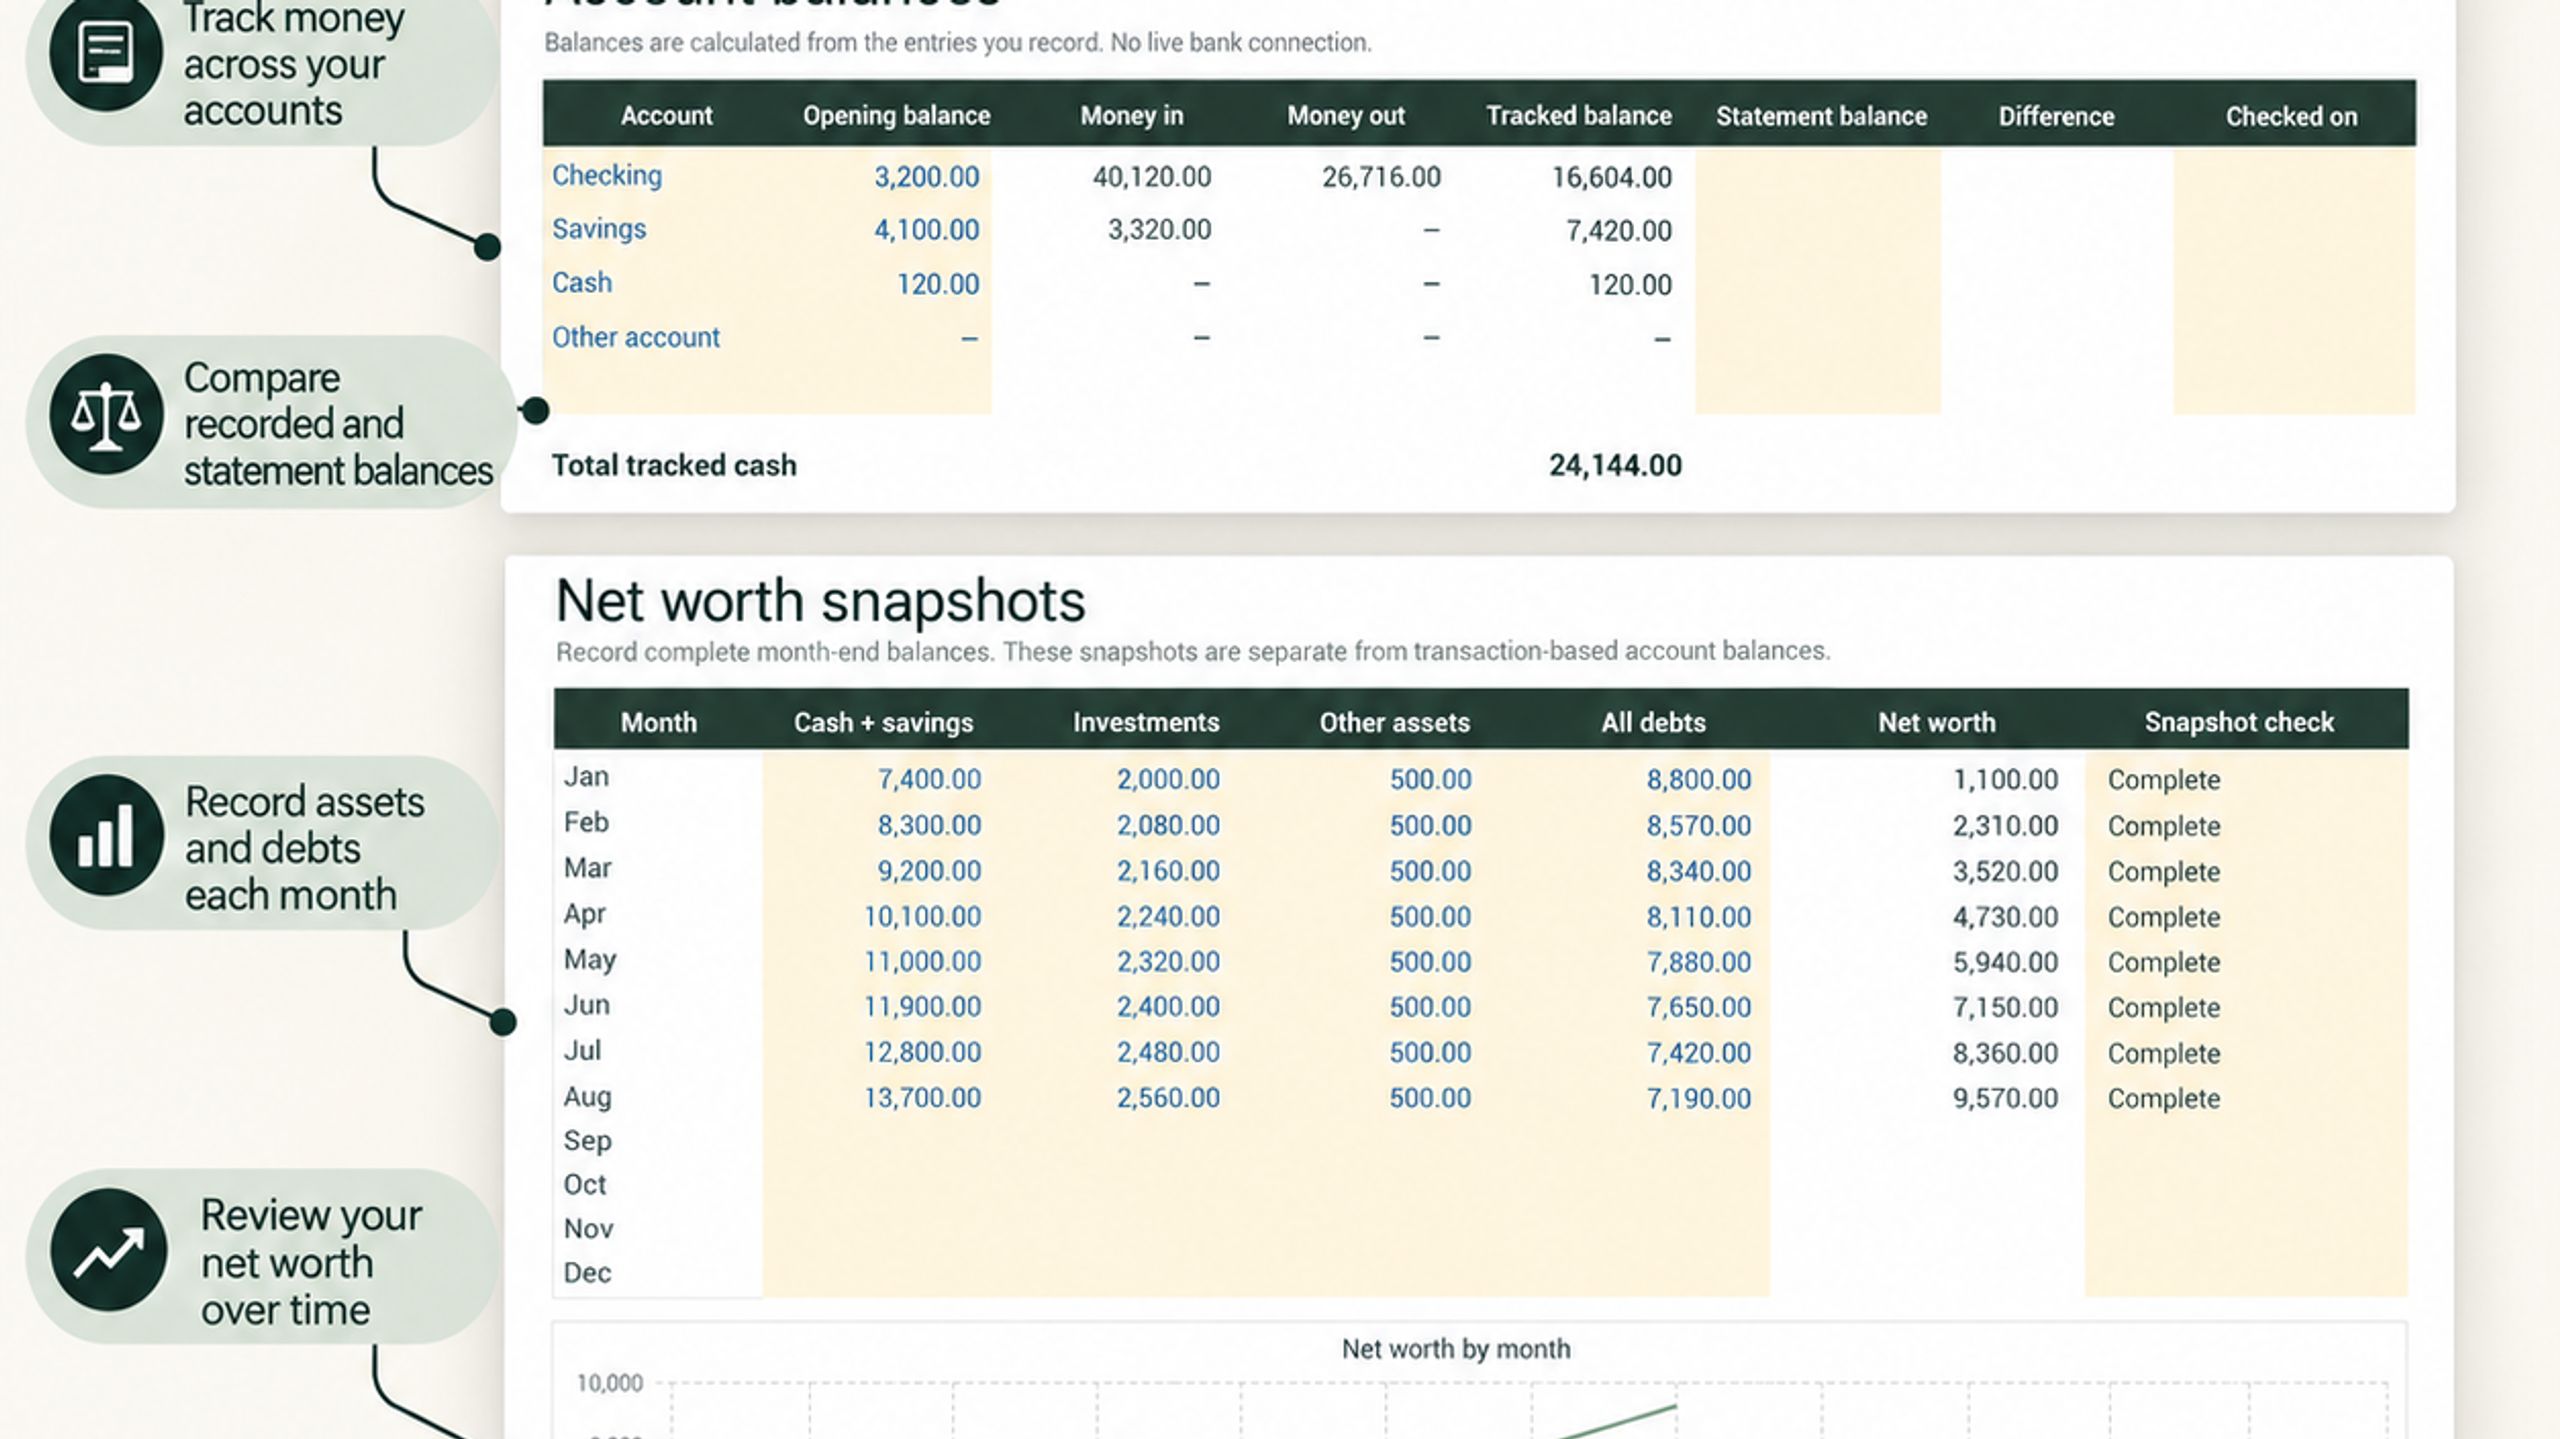This screenshot has width=2560, height=1439.
Task: Click the Statement balance cell for Checking
Action: tap(1818, 177)
